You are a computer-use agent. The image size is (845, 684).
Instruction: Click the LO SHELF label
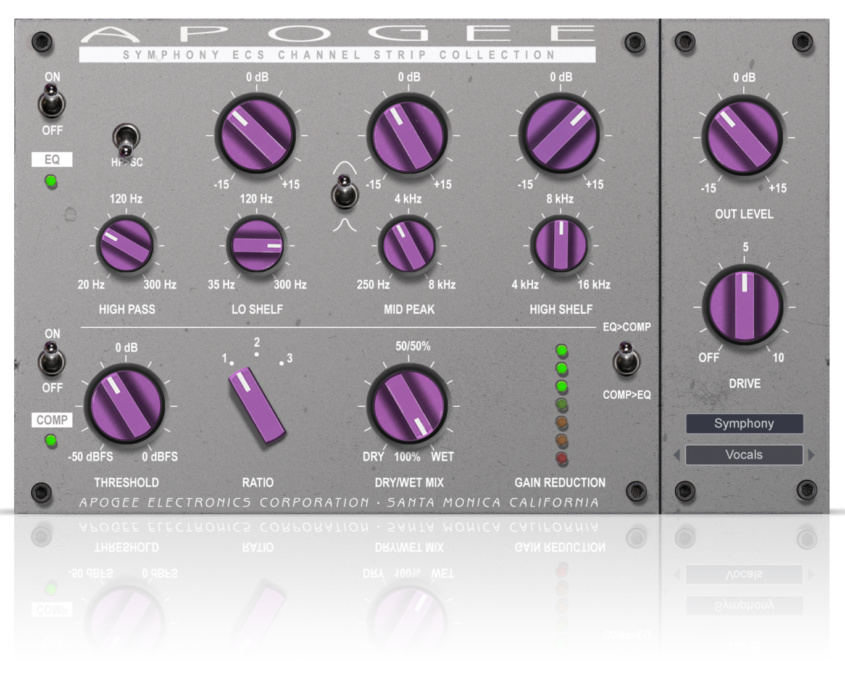tap(257, 309)
